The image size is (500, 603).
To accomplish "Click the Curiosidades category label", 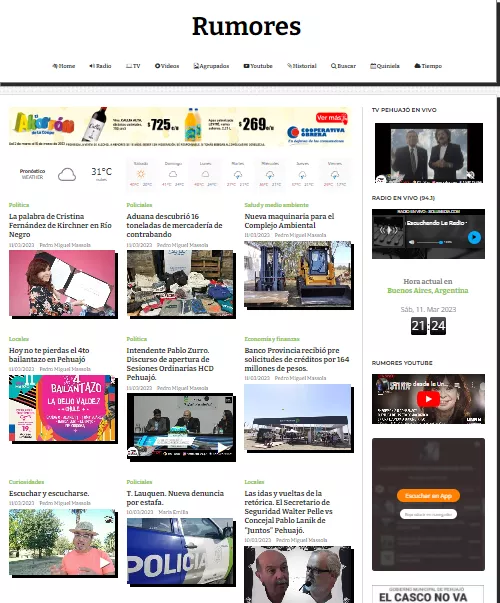I will (27, 482).
